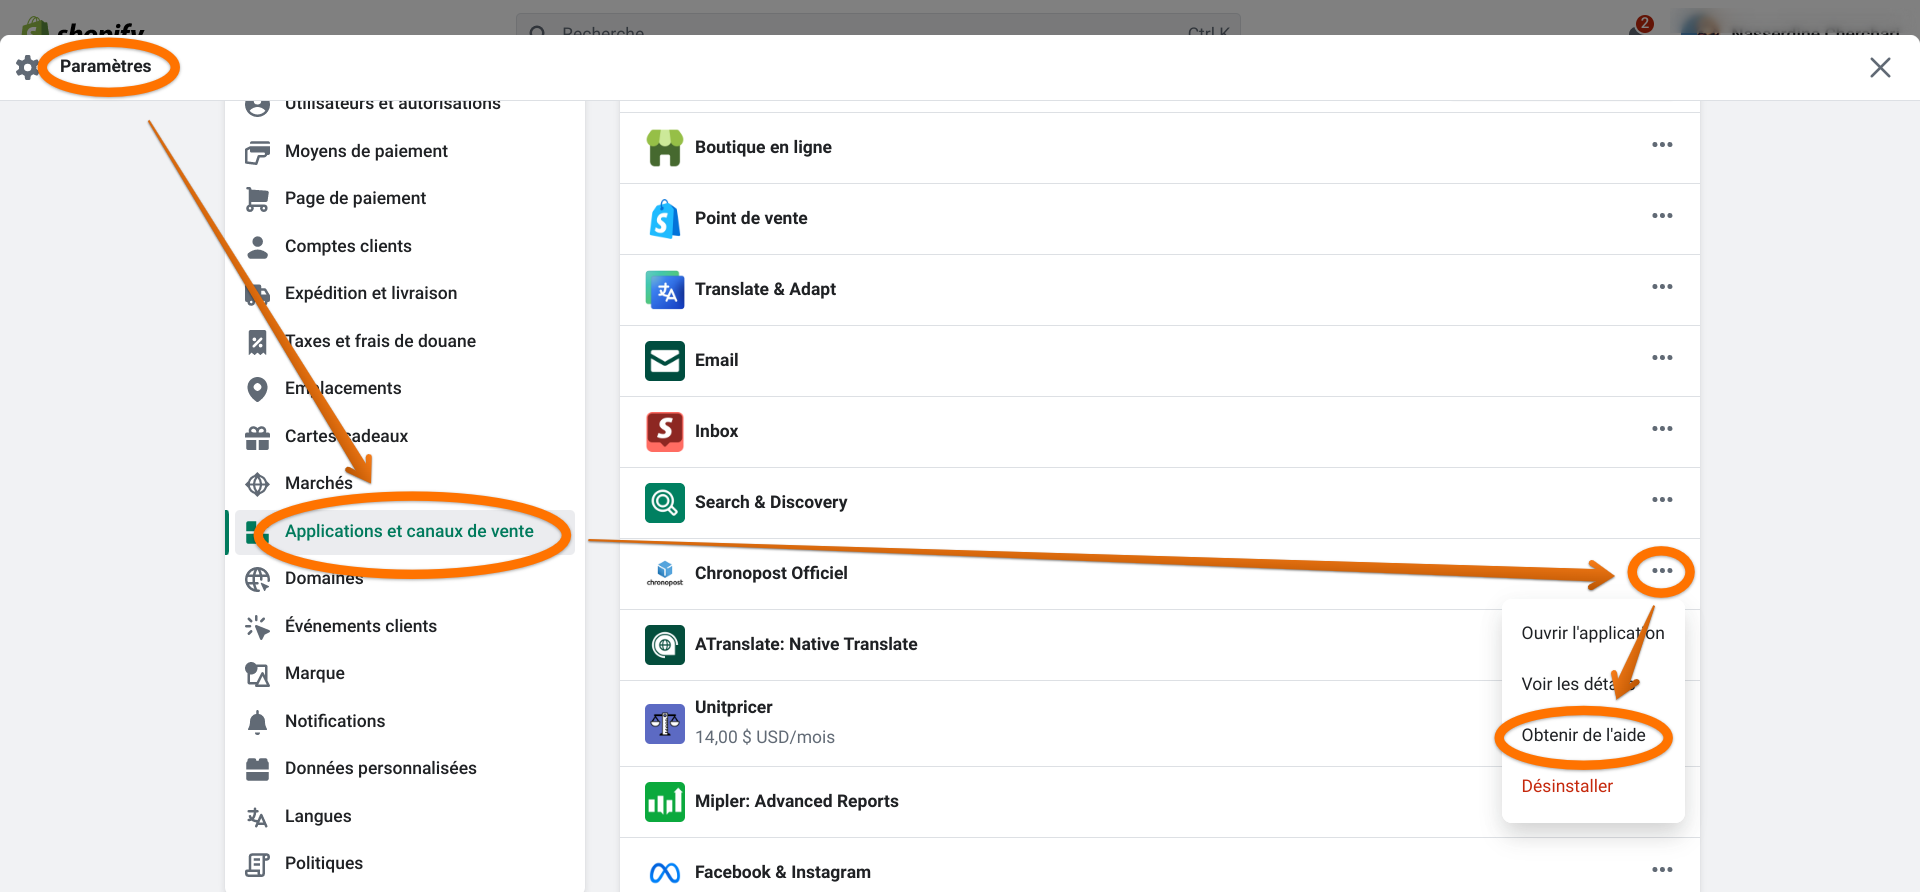Click the Boutique en ligne store icon

point(665,148)
